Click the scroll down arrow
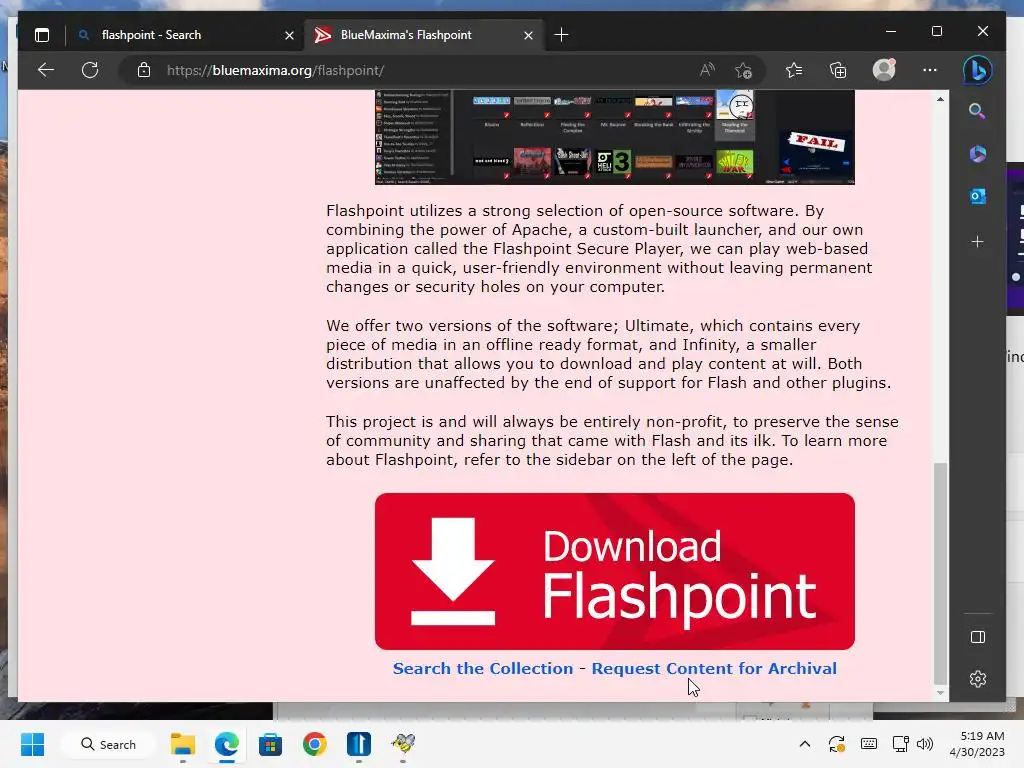 coord(940,693)
